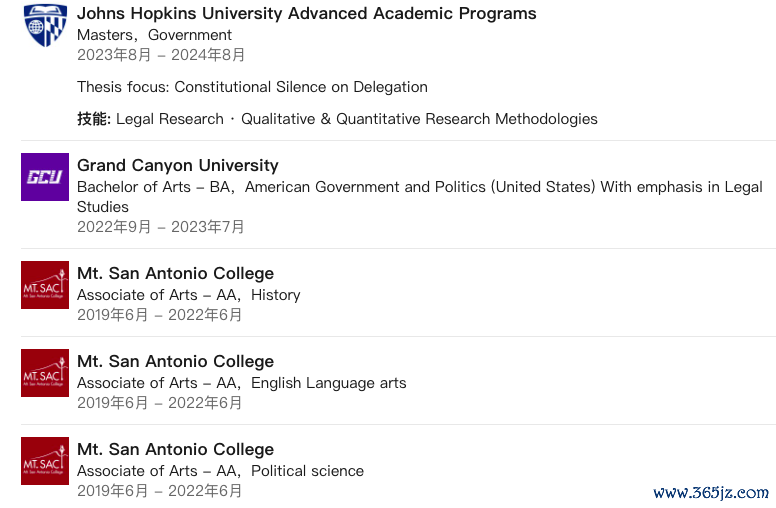Click the MT. SAC logo beside Political science
776x508 pixels.
click(45, 461)
